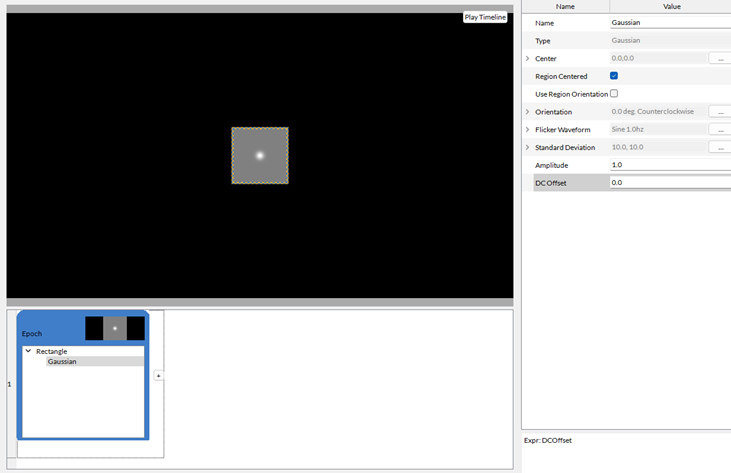Viewport: 731px width, 473px height.
Task: Open the Standard Deviation ellipsis editor button
Action: (x=720, y=148)
